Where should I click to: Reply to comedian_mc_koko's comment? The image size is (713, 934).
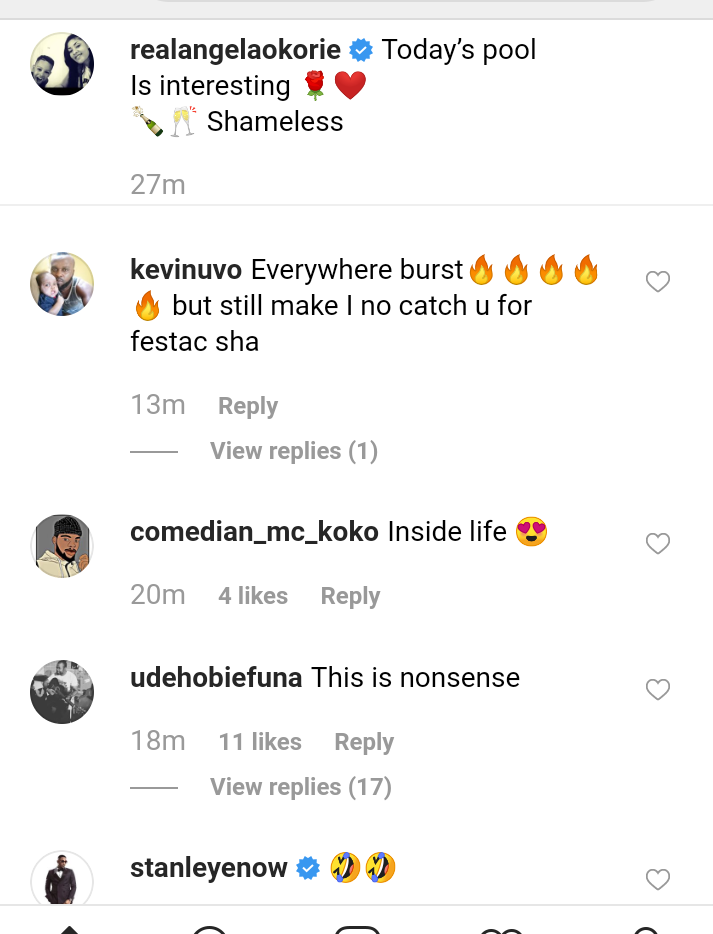[350, 596]
